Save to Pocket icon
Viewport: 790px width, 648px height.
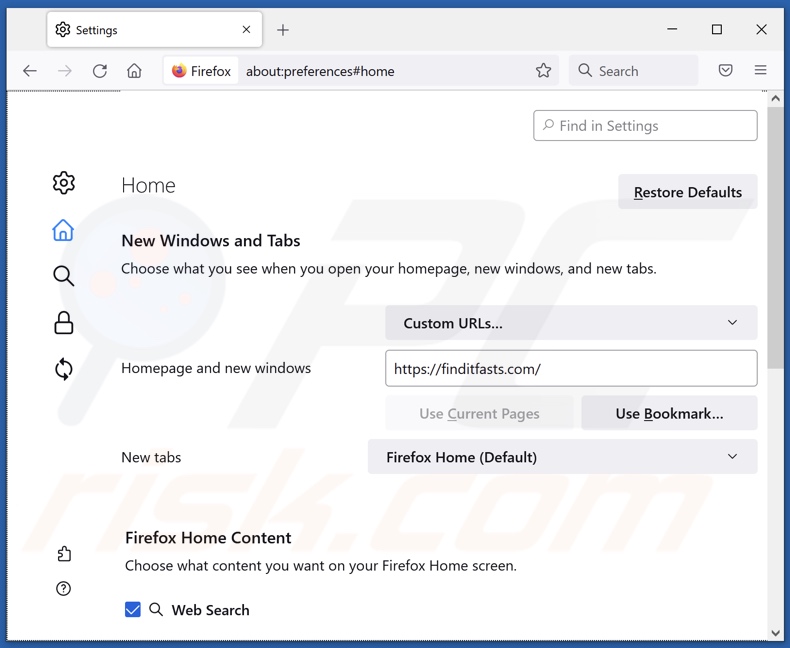point(725,70)
